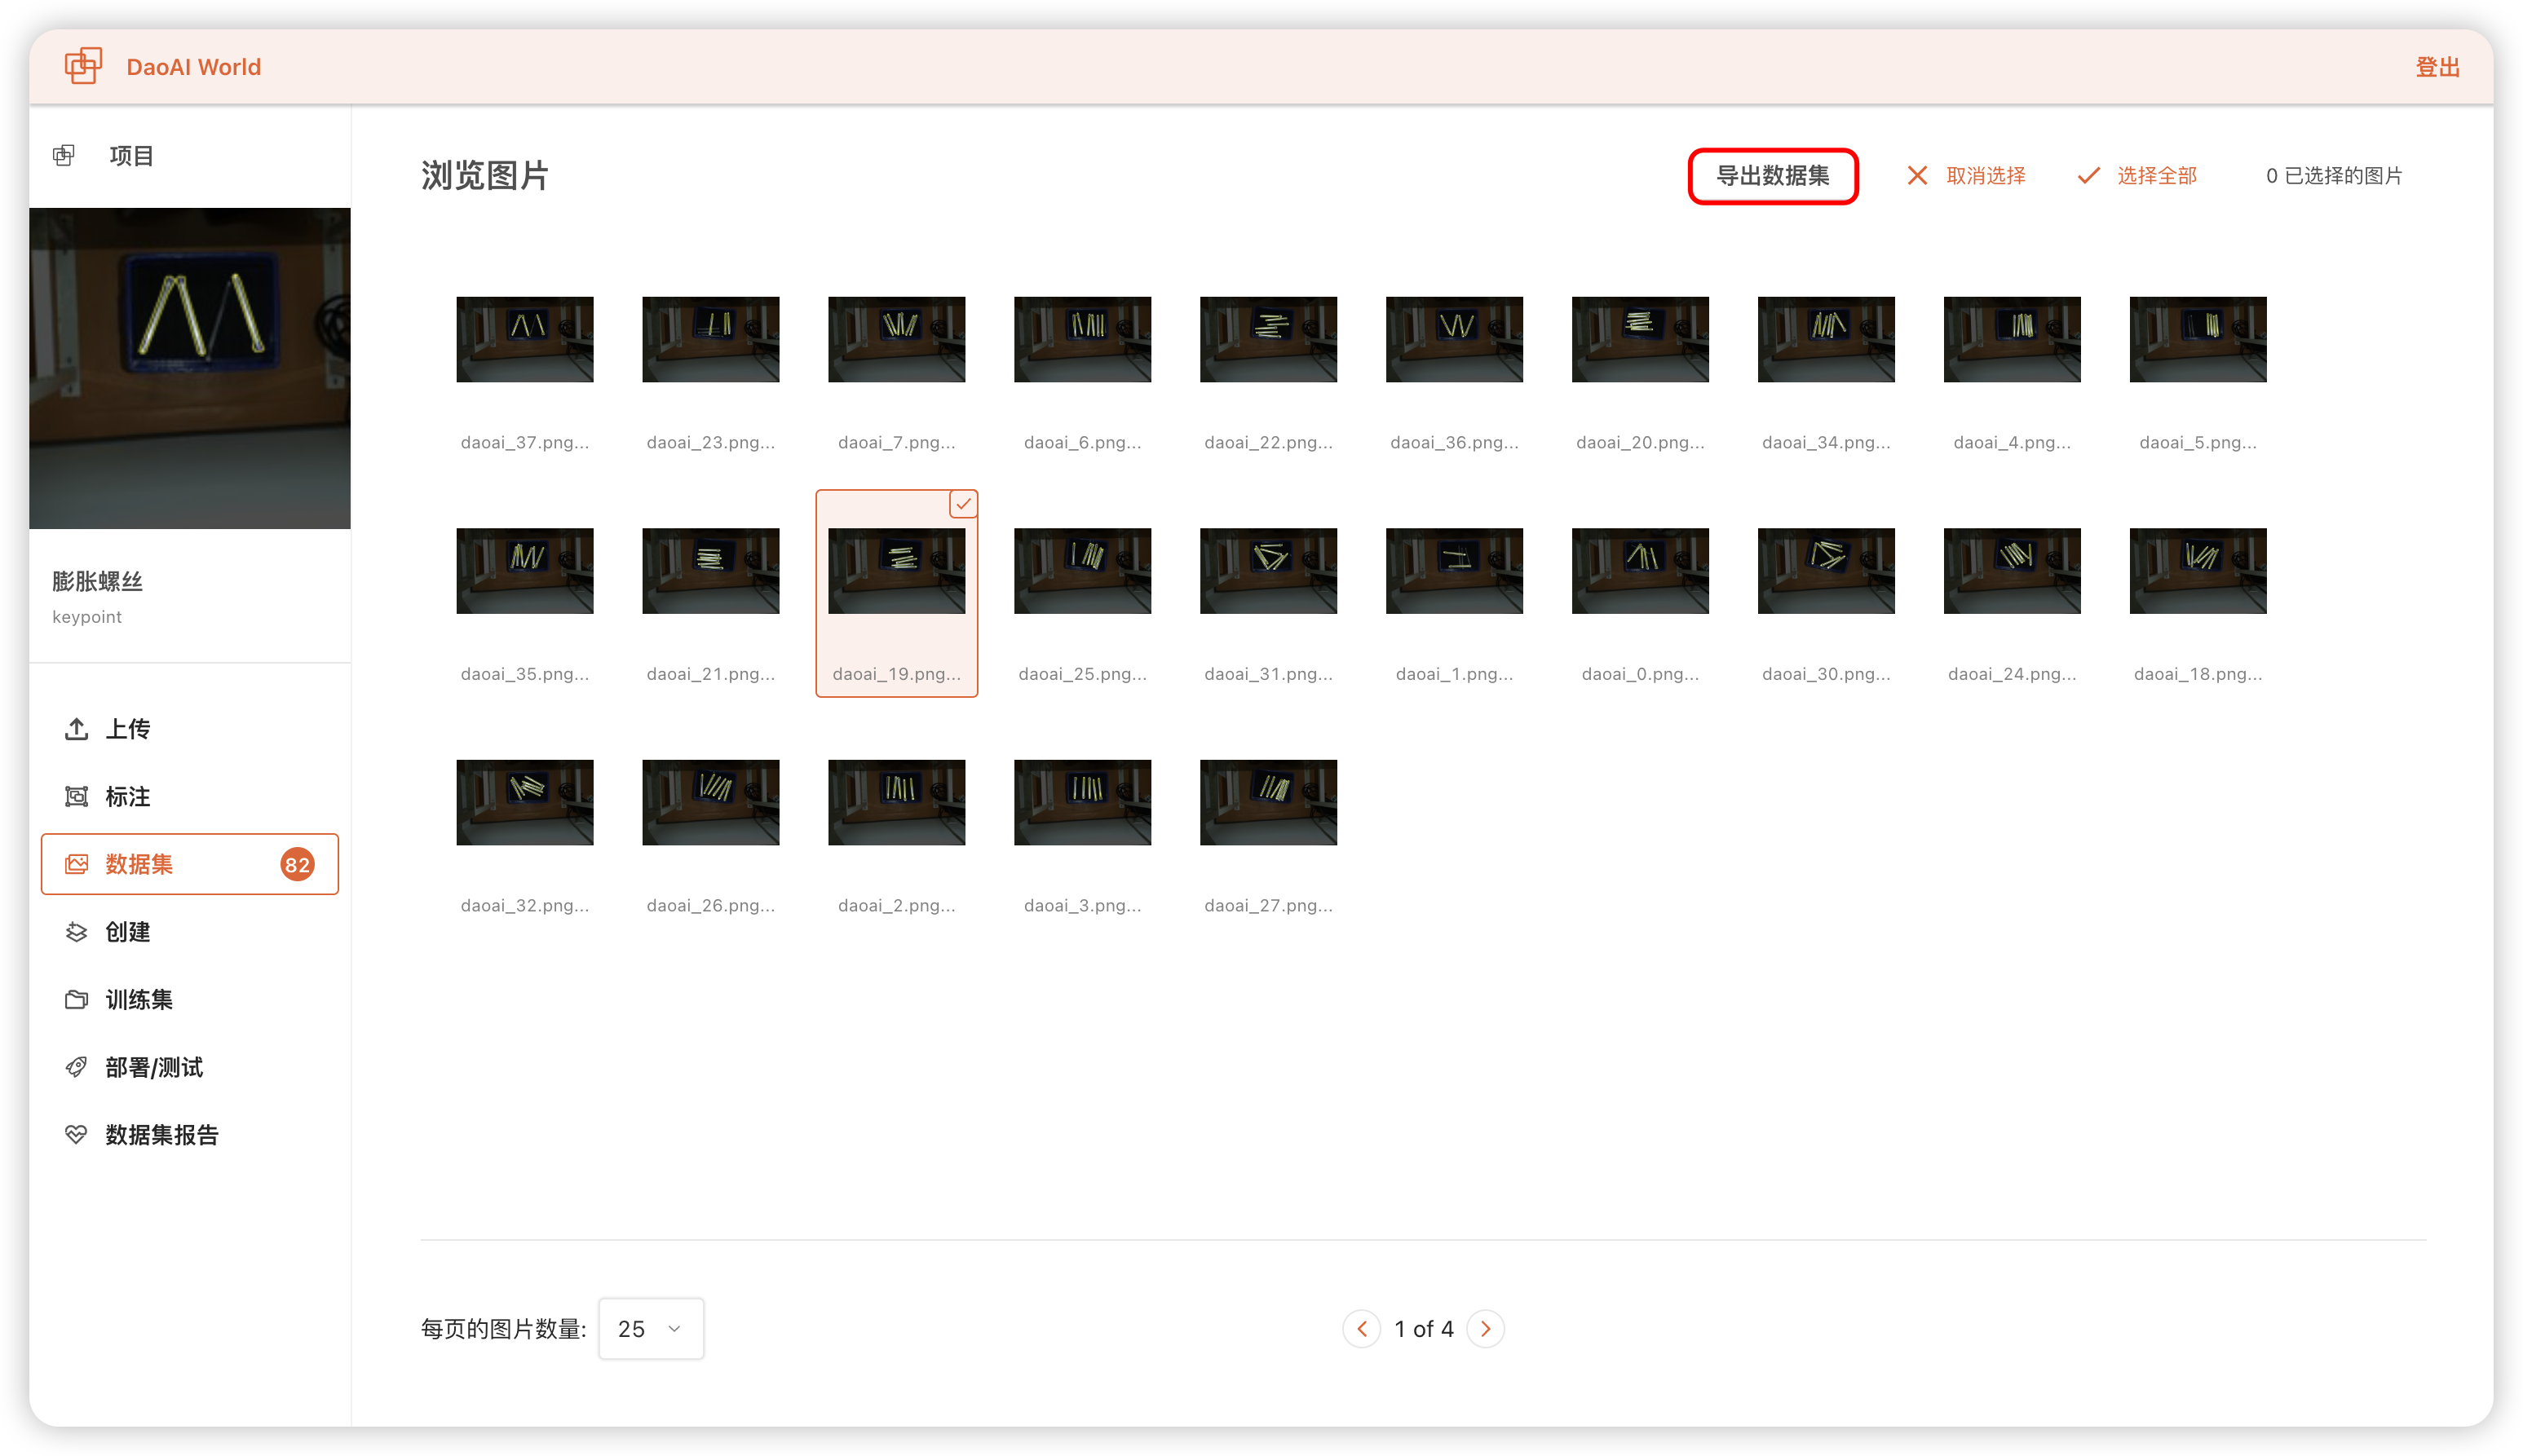Click the DaoAI World logo icon
Viewport: 2523px width, 1456px height.
83,66
